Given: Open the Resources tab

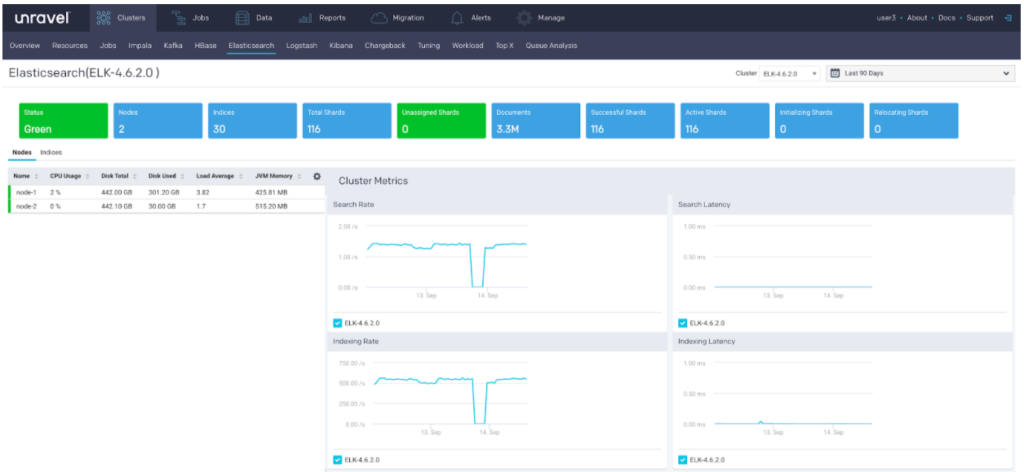Looking at the screenshot, I should 70,46.
